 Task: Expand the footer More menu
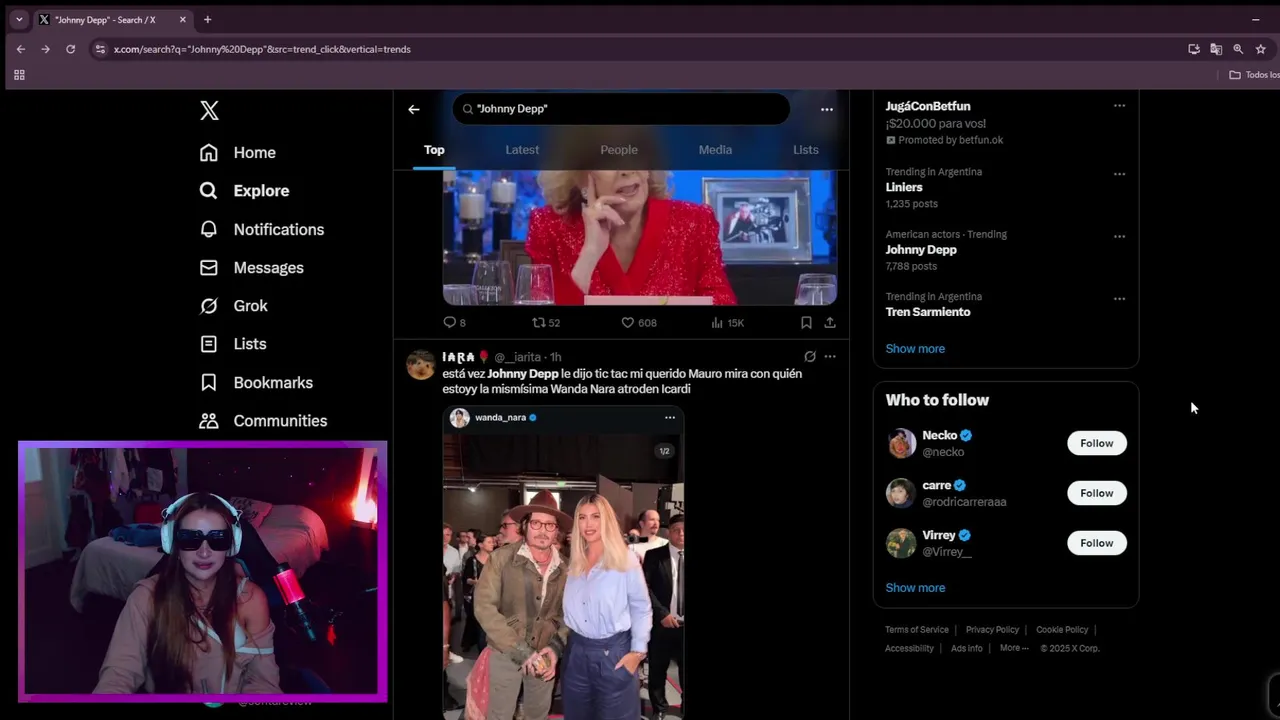[1014, 648]
